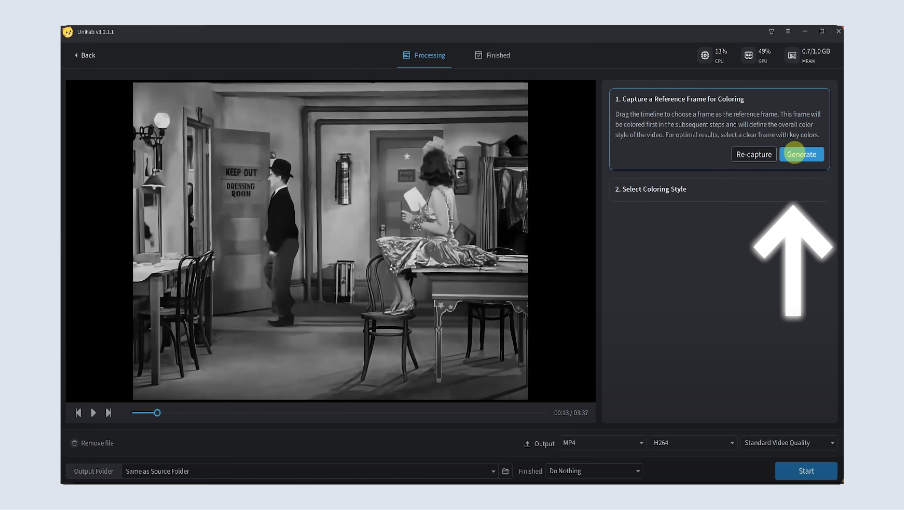Minimize the UniFab window
Image resolution: width=904 pixels, height=510 pixels.
[x=805, y=31]
